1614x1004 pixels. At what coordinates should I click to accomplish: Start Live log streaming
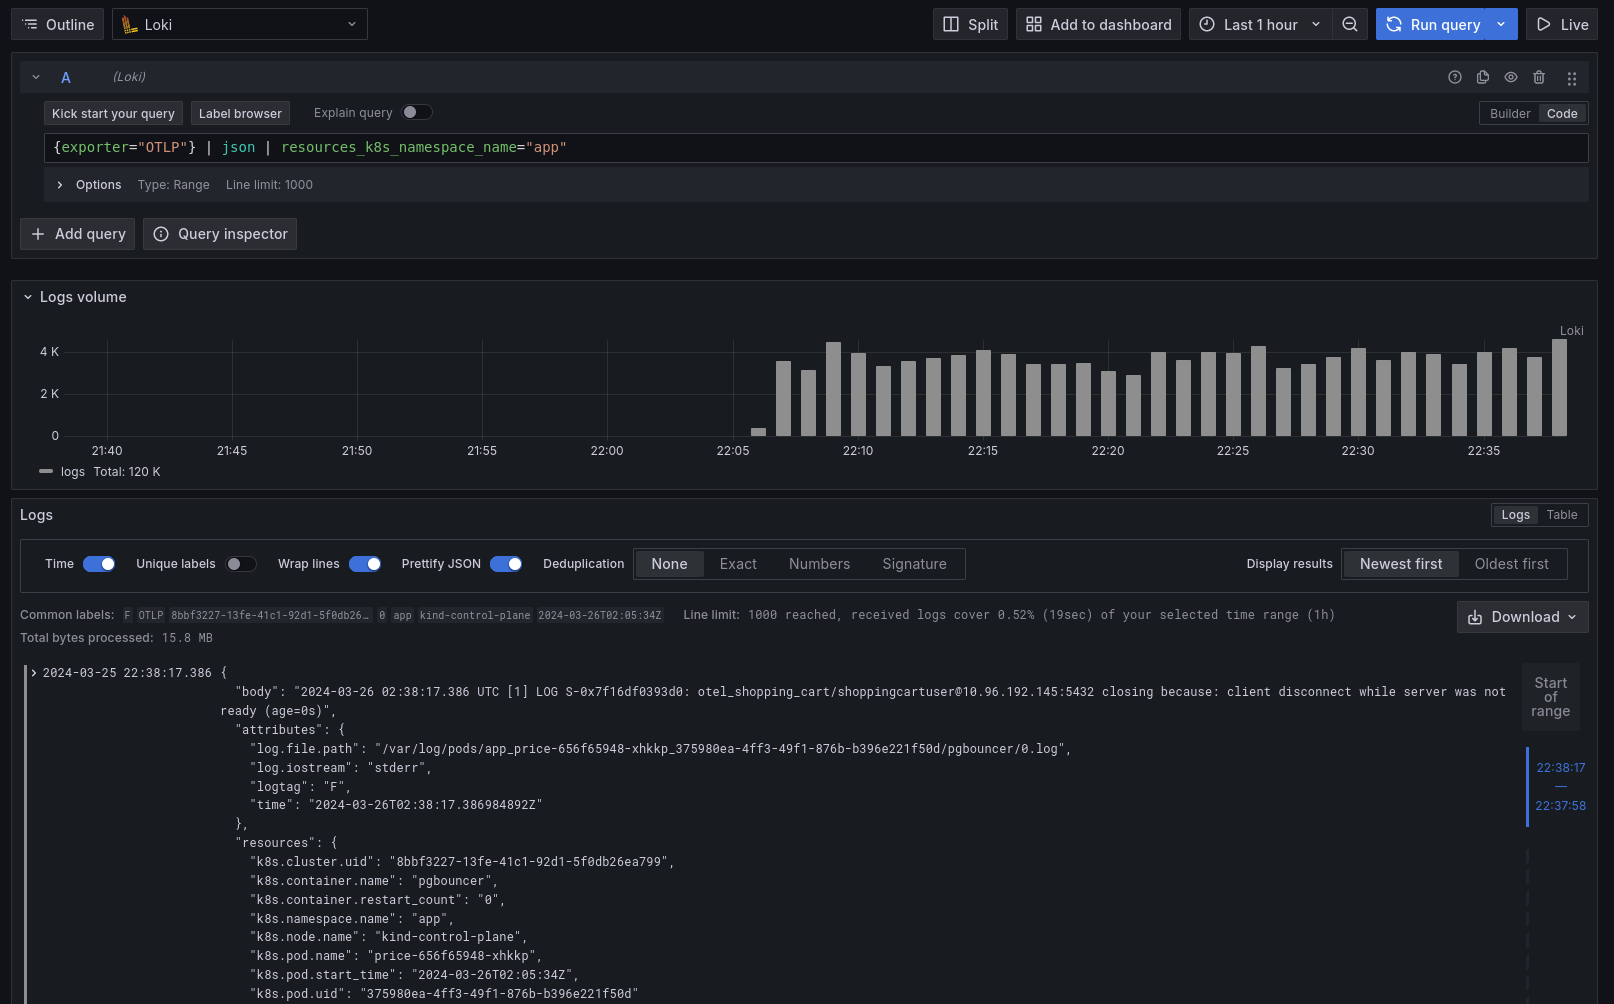click(x=1562, y=24)
